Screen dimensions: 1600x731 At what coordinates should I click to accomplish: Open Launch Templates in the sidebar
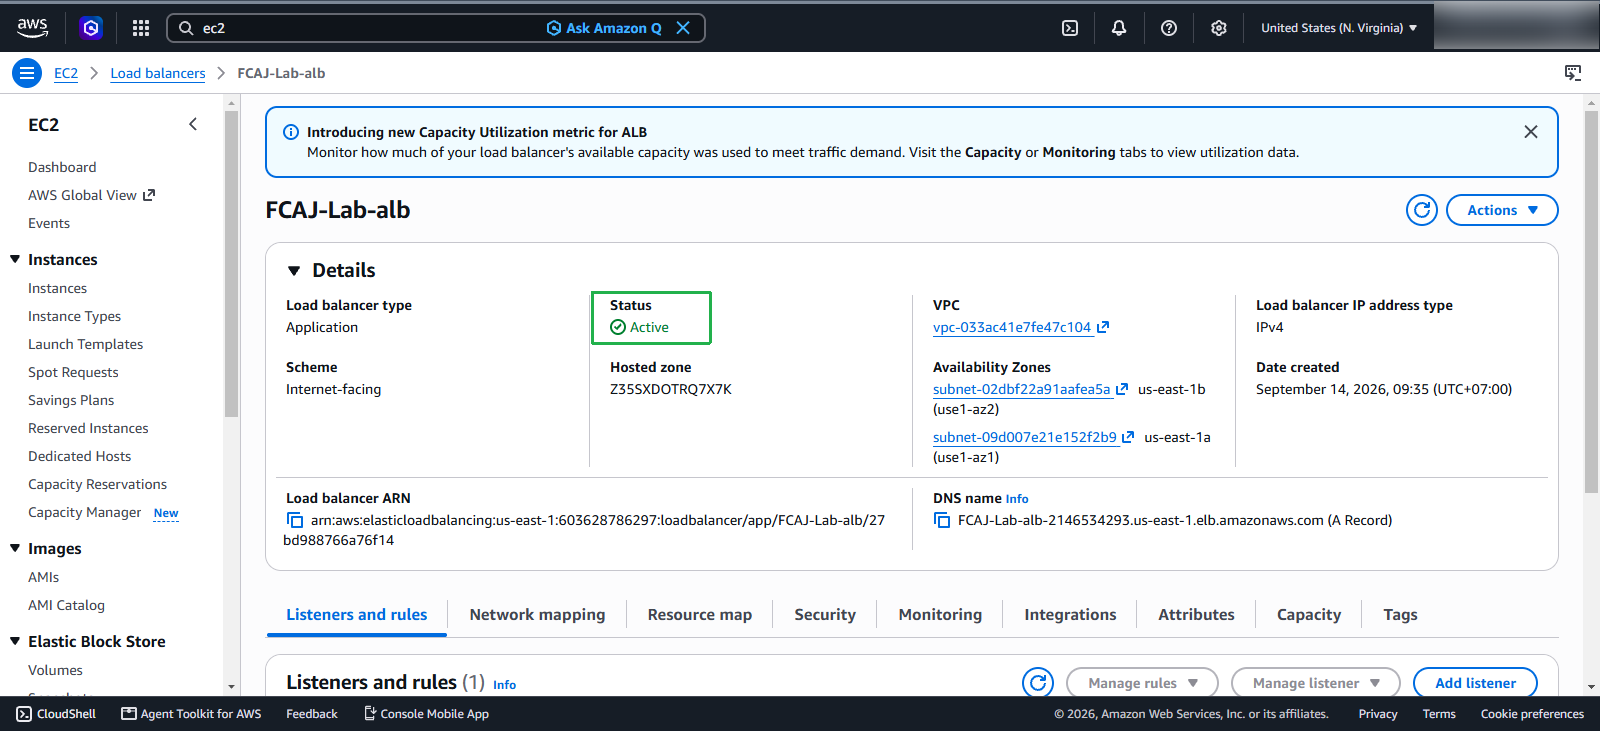tap(86, 344)
